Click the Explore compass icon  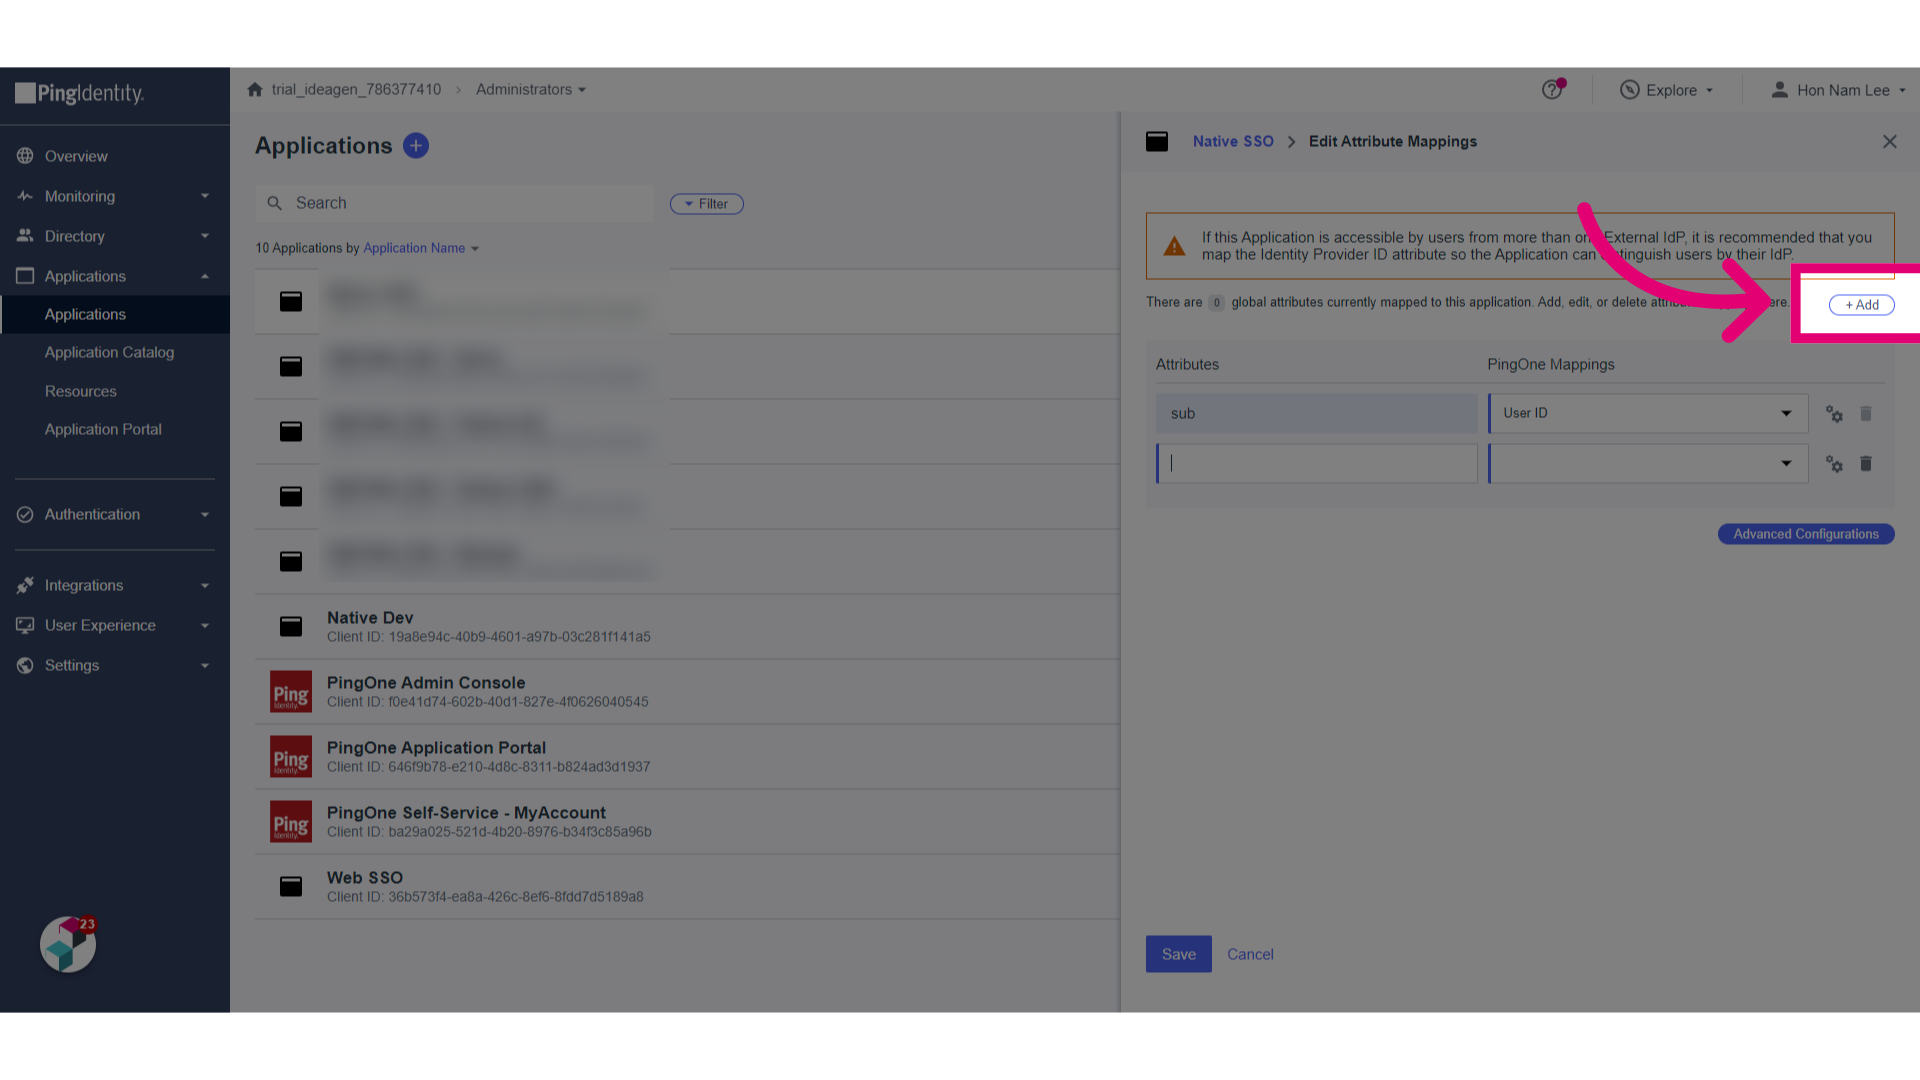[x=1630, y=90]
